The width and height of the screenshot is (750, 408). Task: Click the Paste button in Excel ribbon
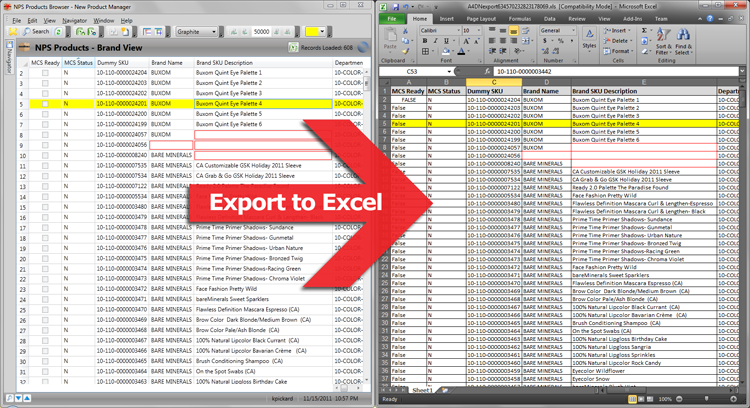point(390,38)
